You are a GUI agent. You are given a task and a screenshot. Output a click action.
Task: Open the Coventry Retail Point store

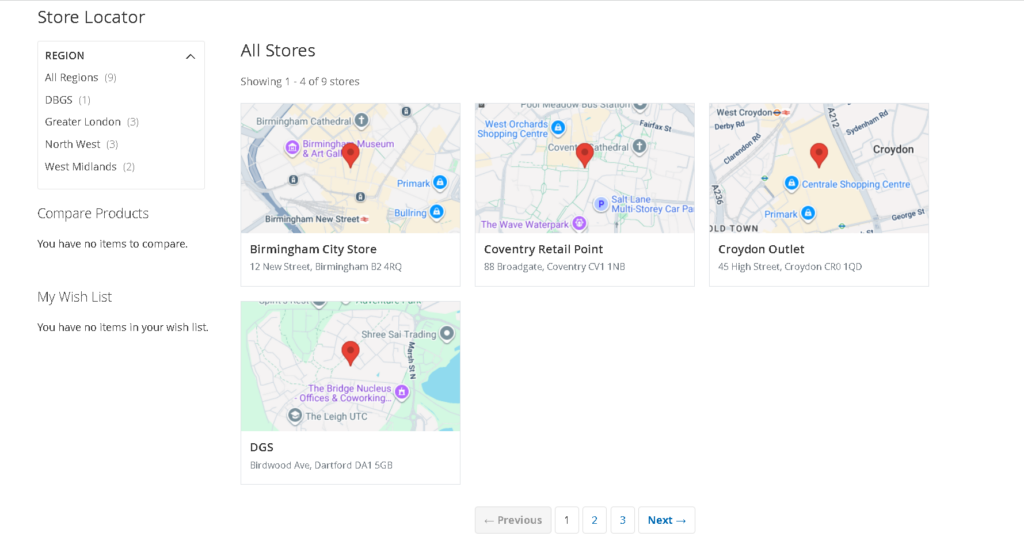[543, 249]
